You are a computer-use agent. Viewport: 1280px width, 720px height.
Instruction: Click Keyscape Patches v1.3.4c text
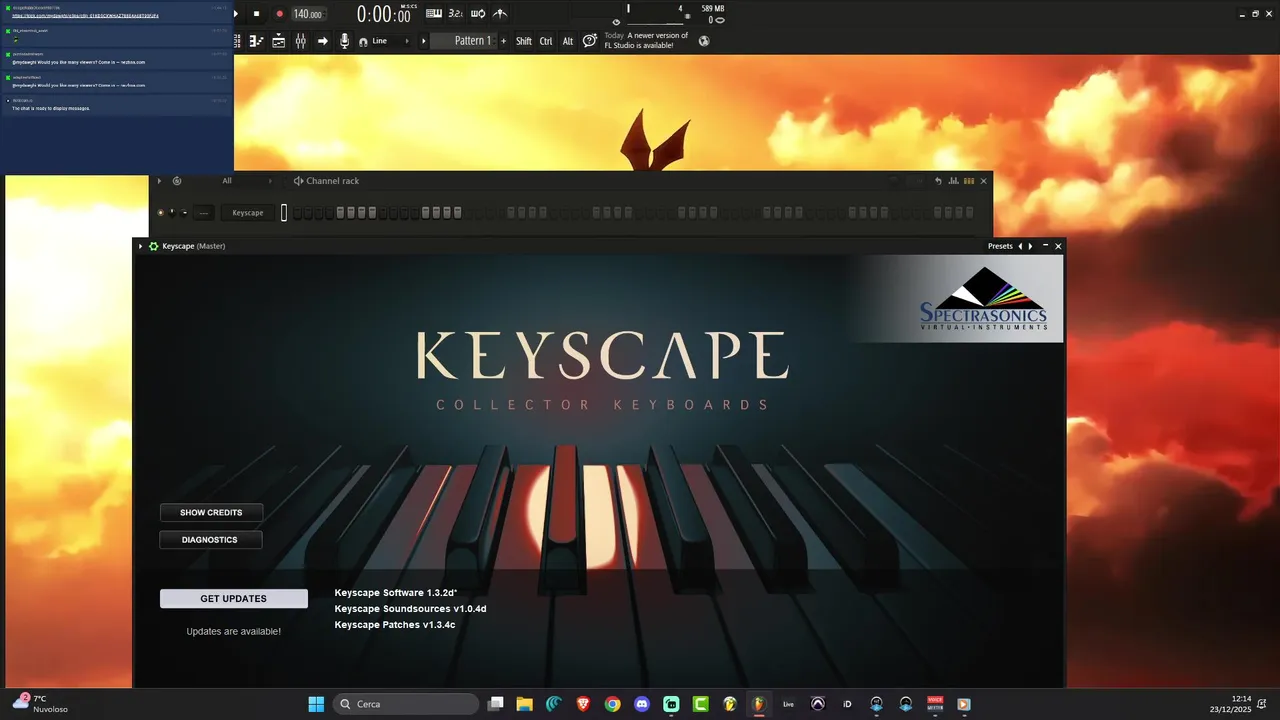395,625
